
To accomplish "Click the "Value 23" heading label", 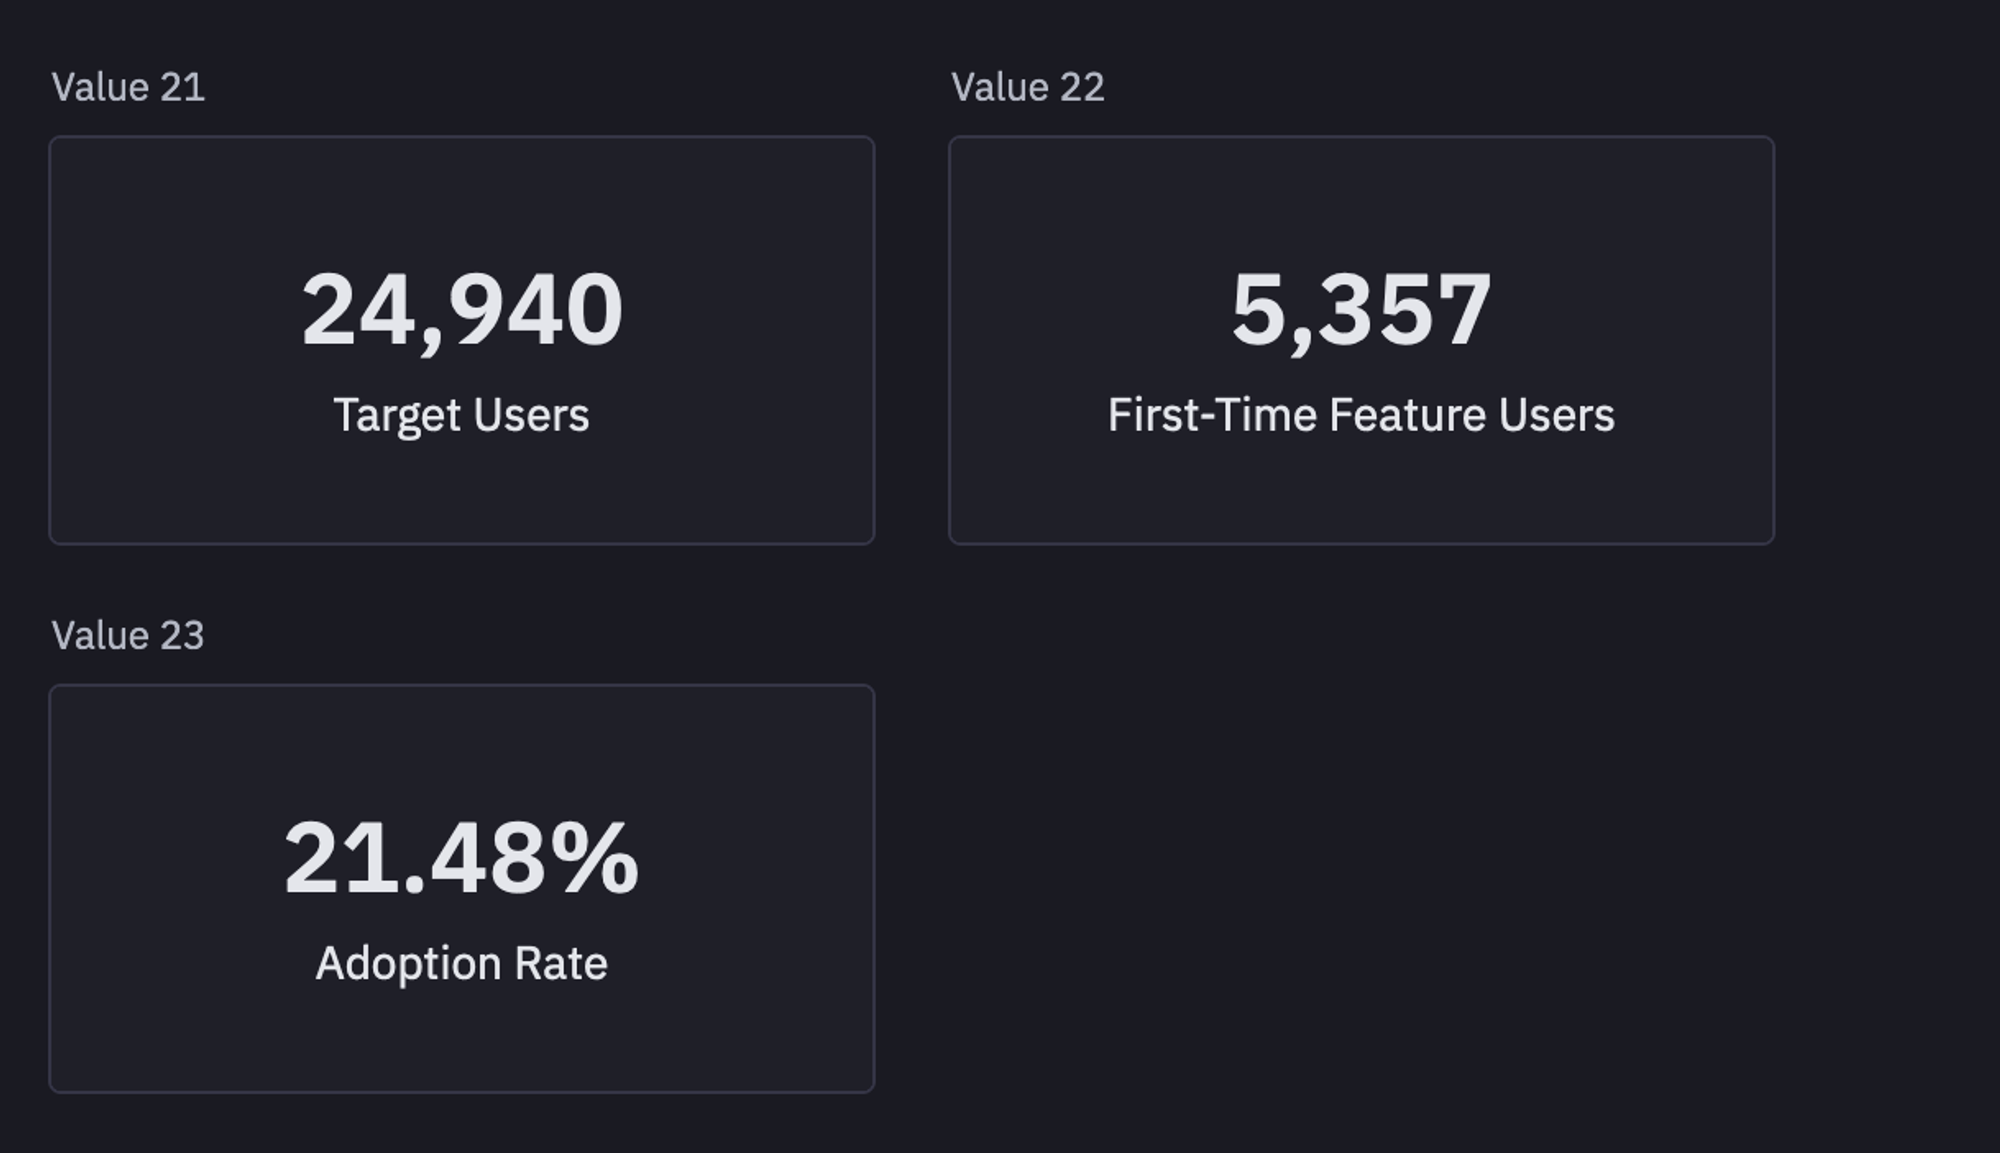I will (x=128, y=635).
